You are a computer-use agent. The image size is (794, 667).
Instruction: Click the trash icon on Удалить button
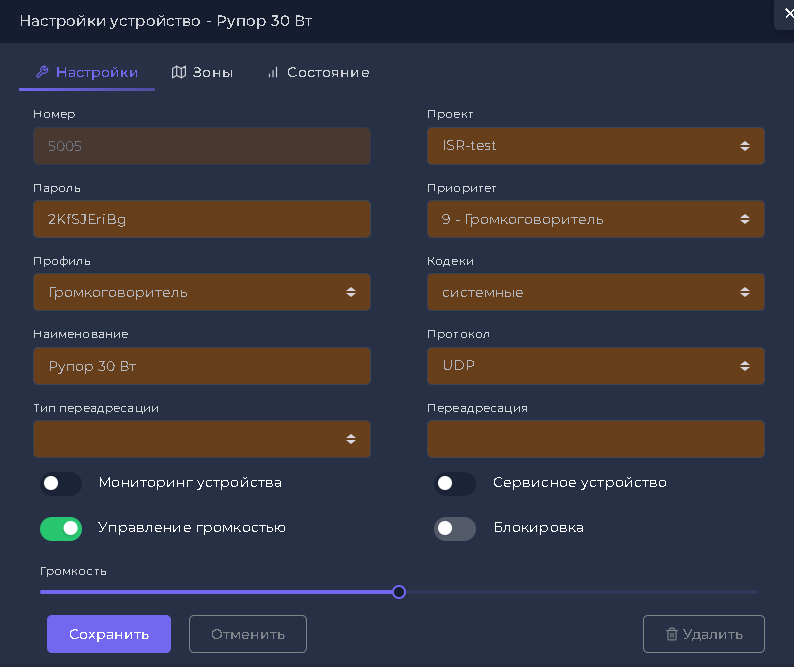pos(671,634)
